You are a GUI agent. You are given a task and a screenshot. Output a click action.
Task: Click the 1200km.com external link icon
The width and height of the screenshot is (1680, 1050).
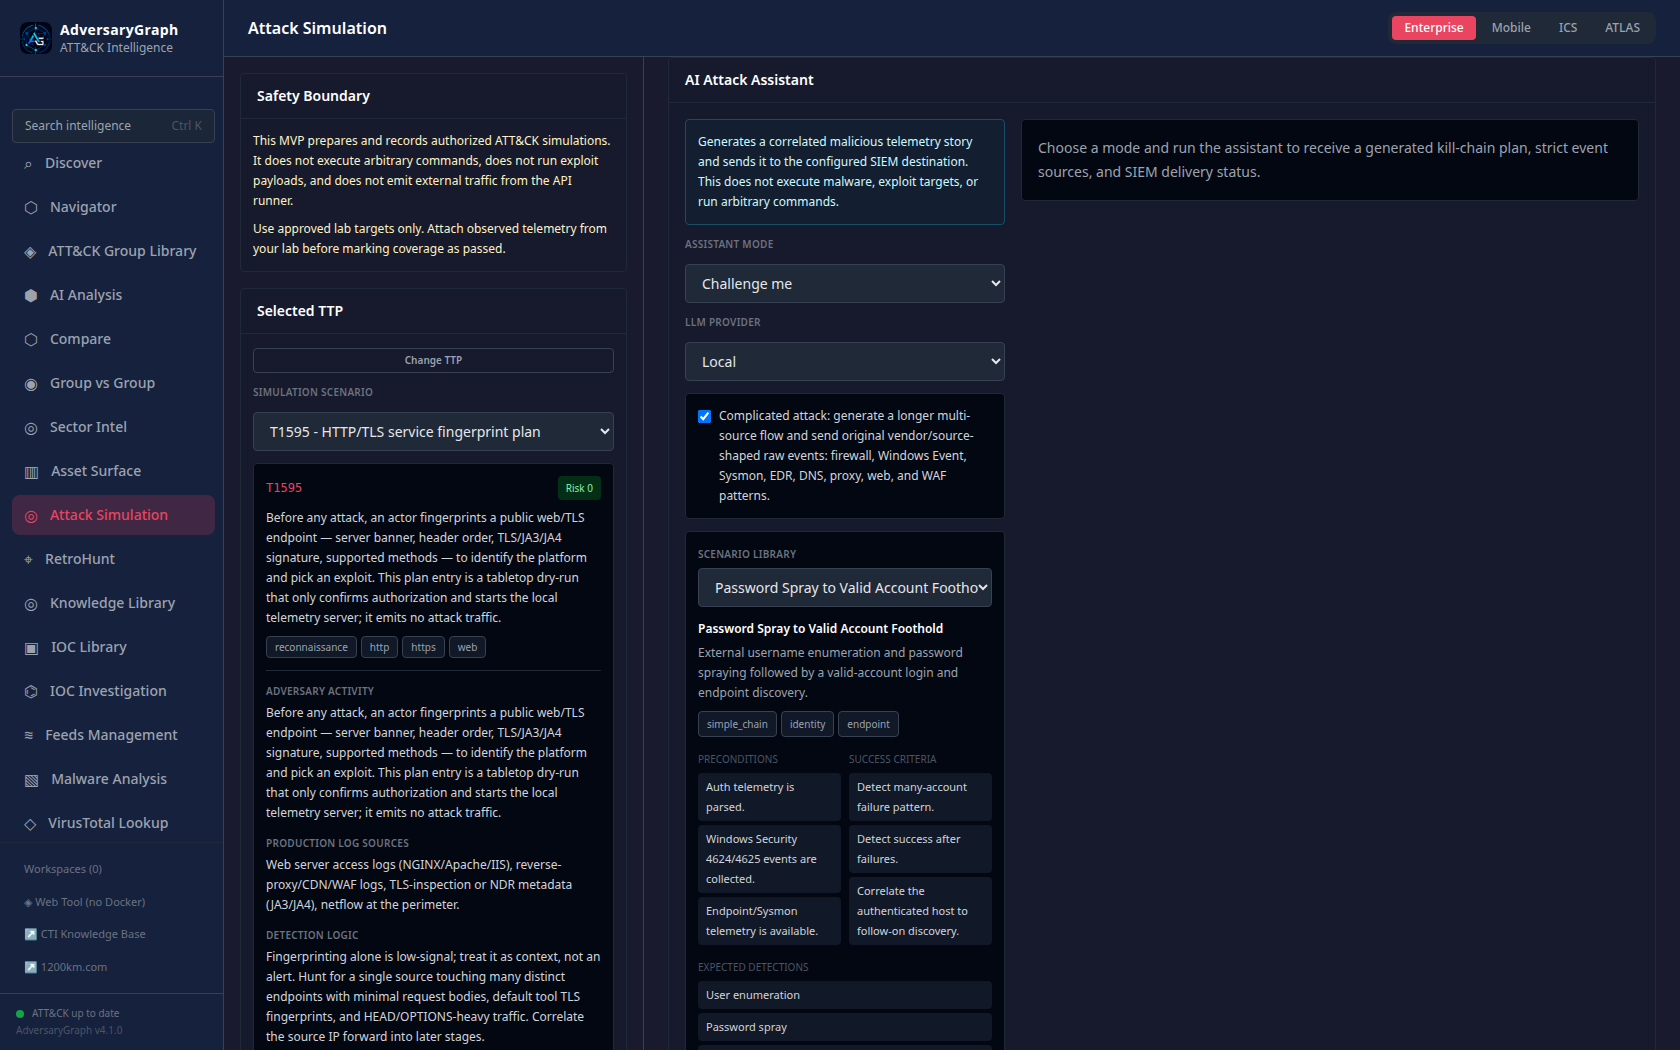(x=30, y=967)
